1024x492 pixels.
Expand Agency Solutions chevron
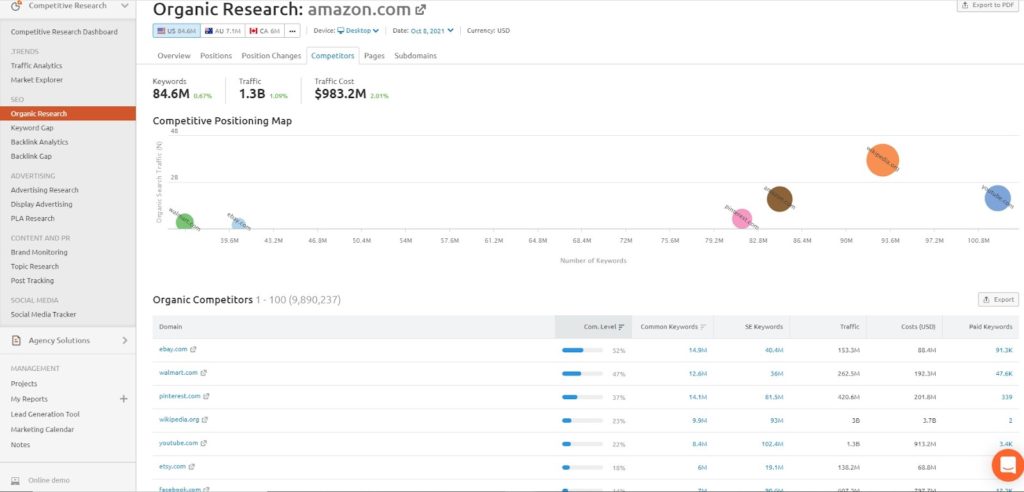pyautogui.click(x=124, y=340)
